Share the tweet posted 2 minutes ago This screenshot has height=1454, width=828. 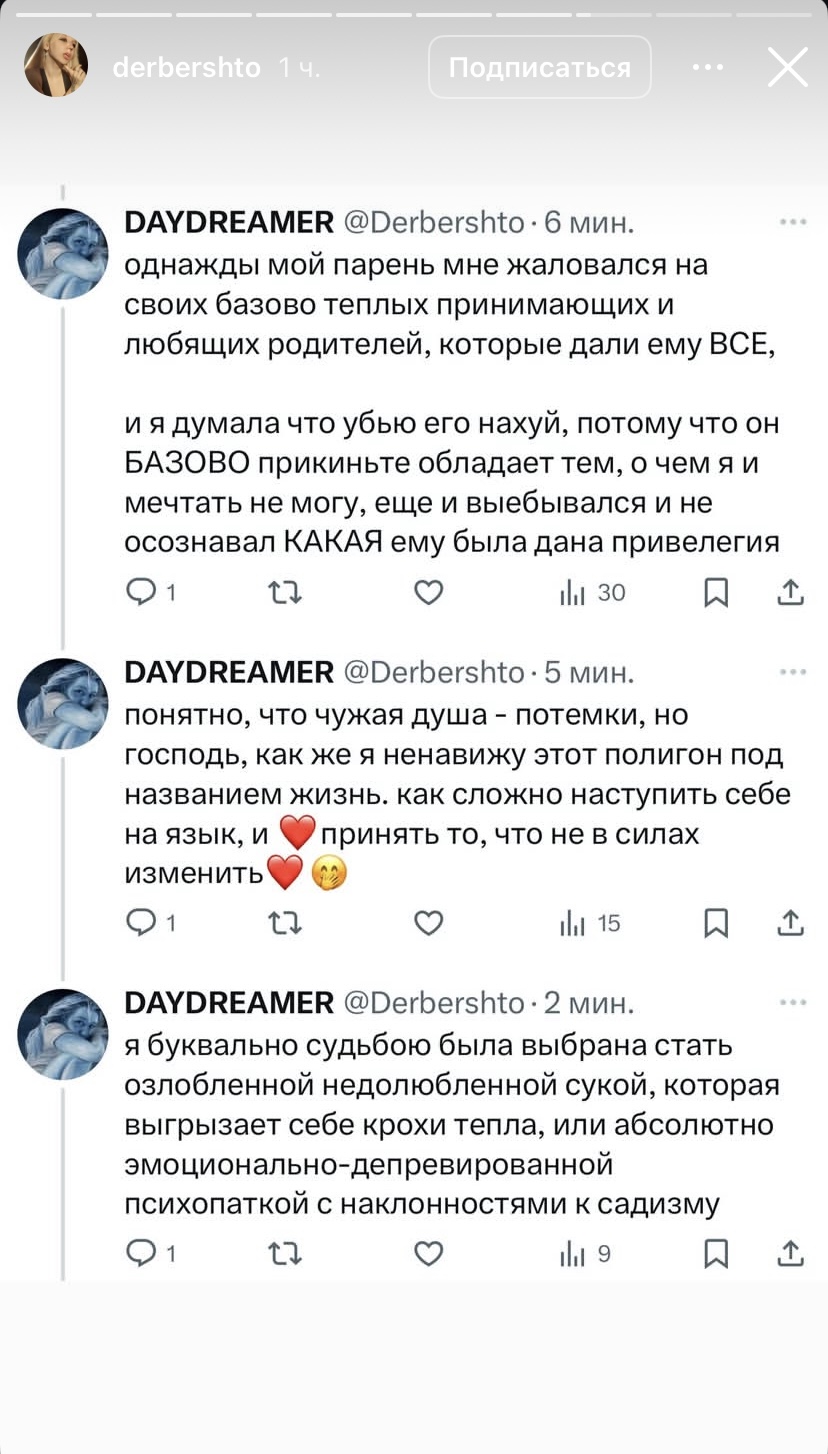pyautogui.click(x=790, y=1253)
